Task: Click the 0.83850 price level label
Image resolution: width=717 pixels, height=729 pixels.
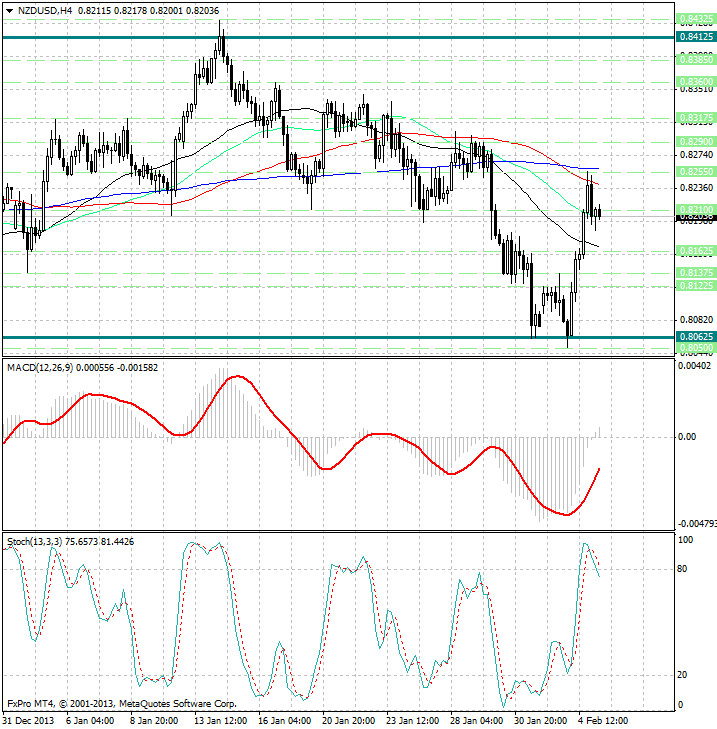Action: click(x=696, y=60)
